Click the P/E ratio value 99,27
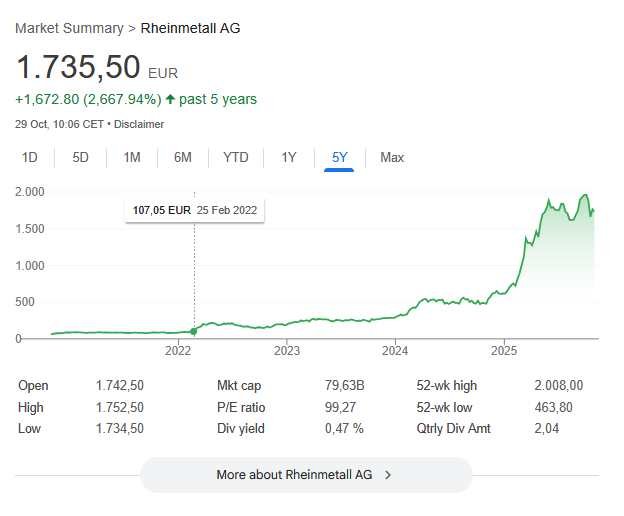The height and width of the screenshot is (516, 624). coord(340,407)
